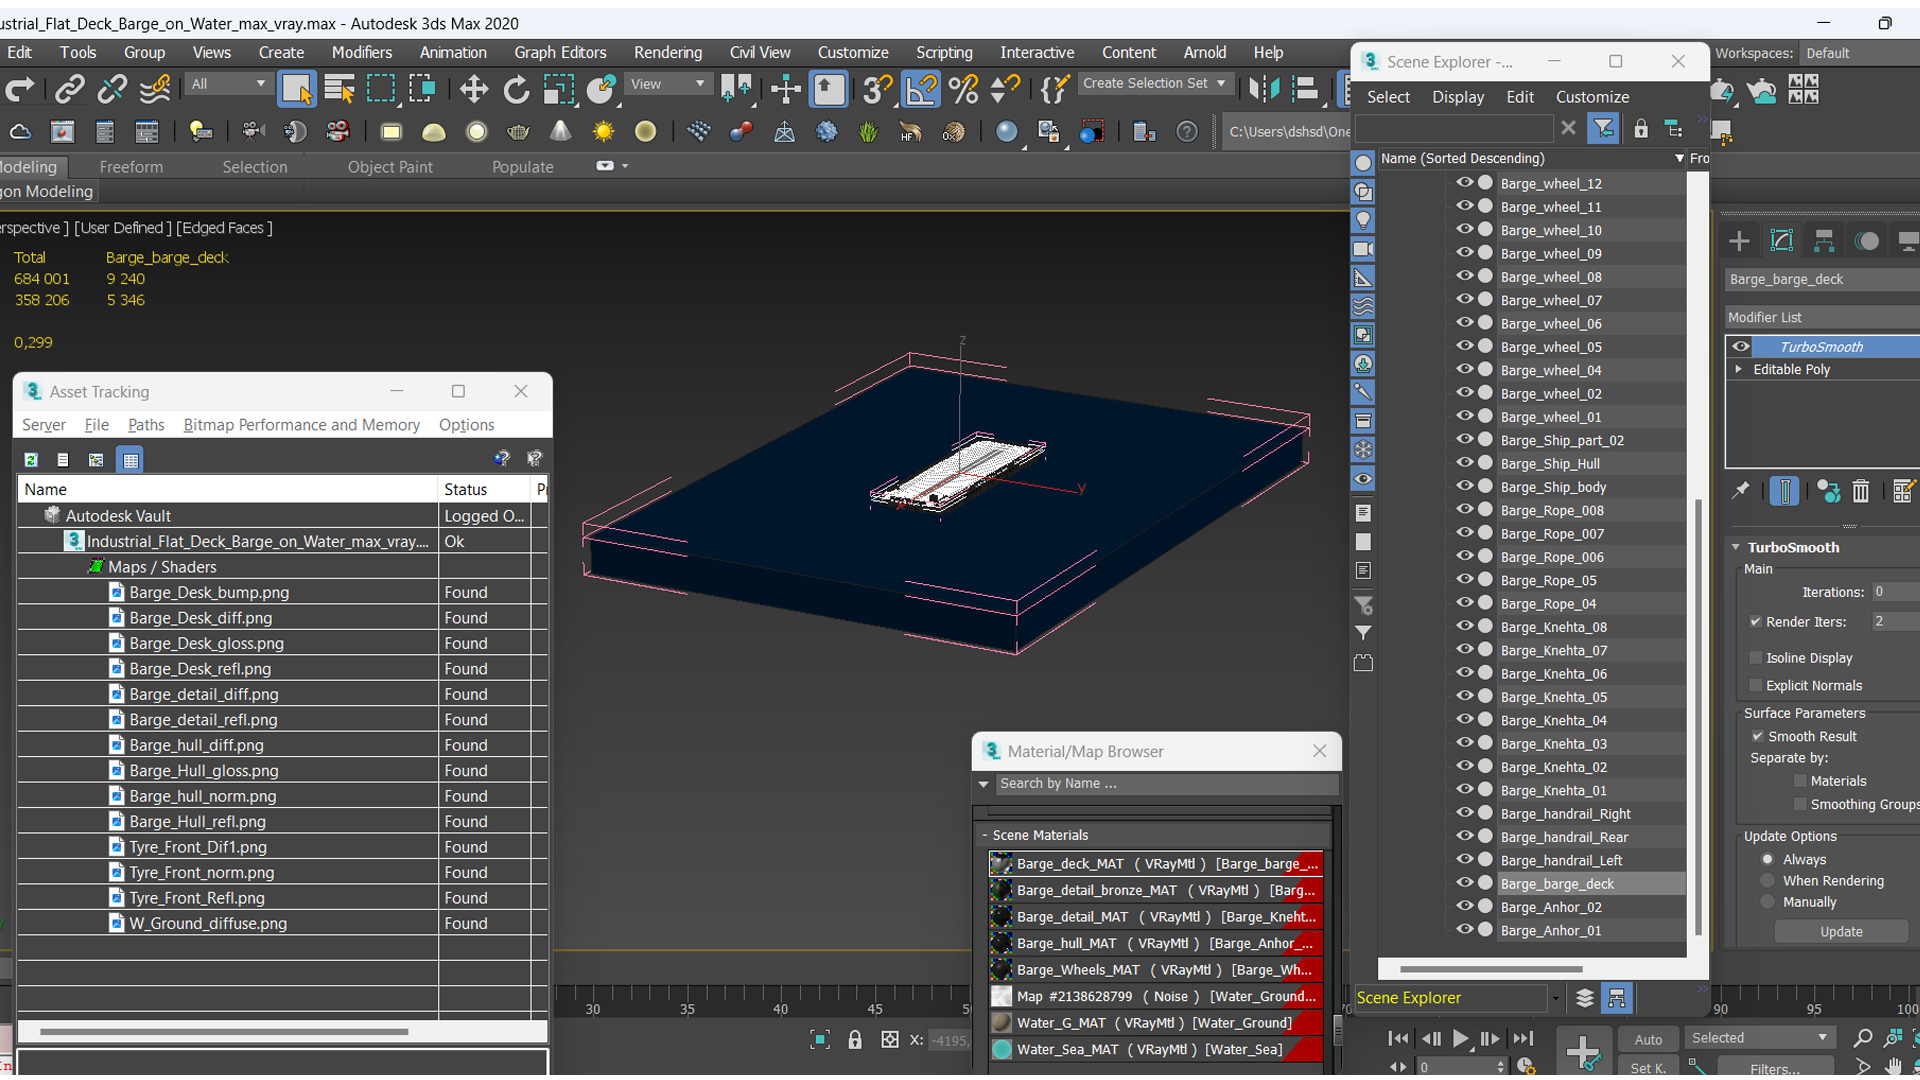Play the animation

click(1460, 1039)
